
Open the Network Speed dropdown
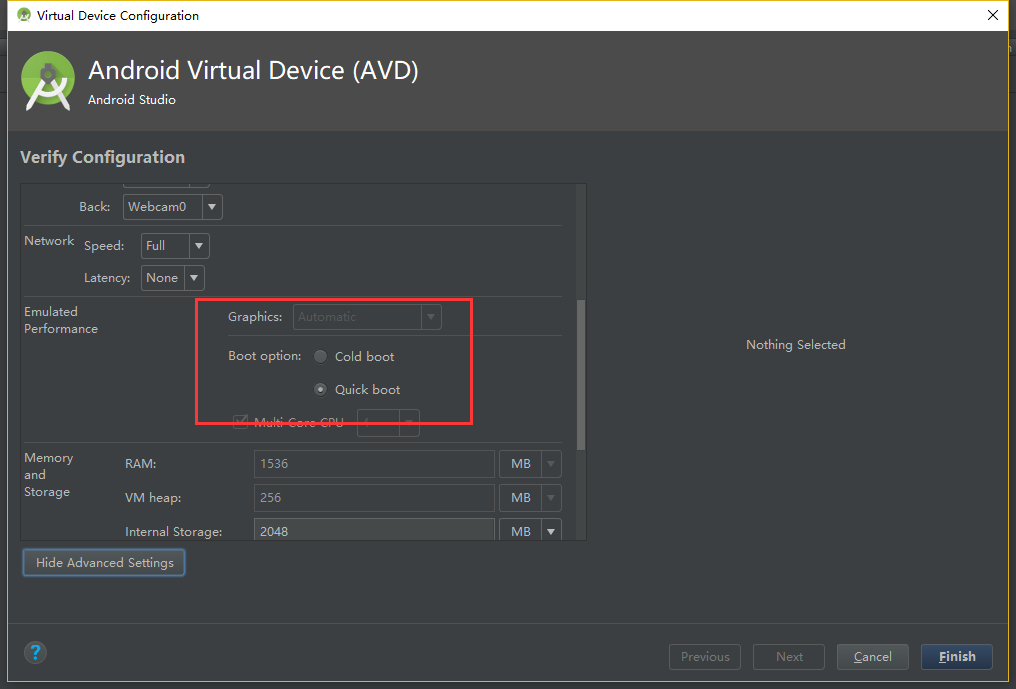point(175,246)
